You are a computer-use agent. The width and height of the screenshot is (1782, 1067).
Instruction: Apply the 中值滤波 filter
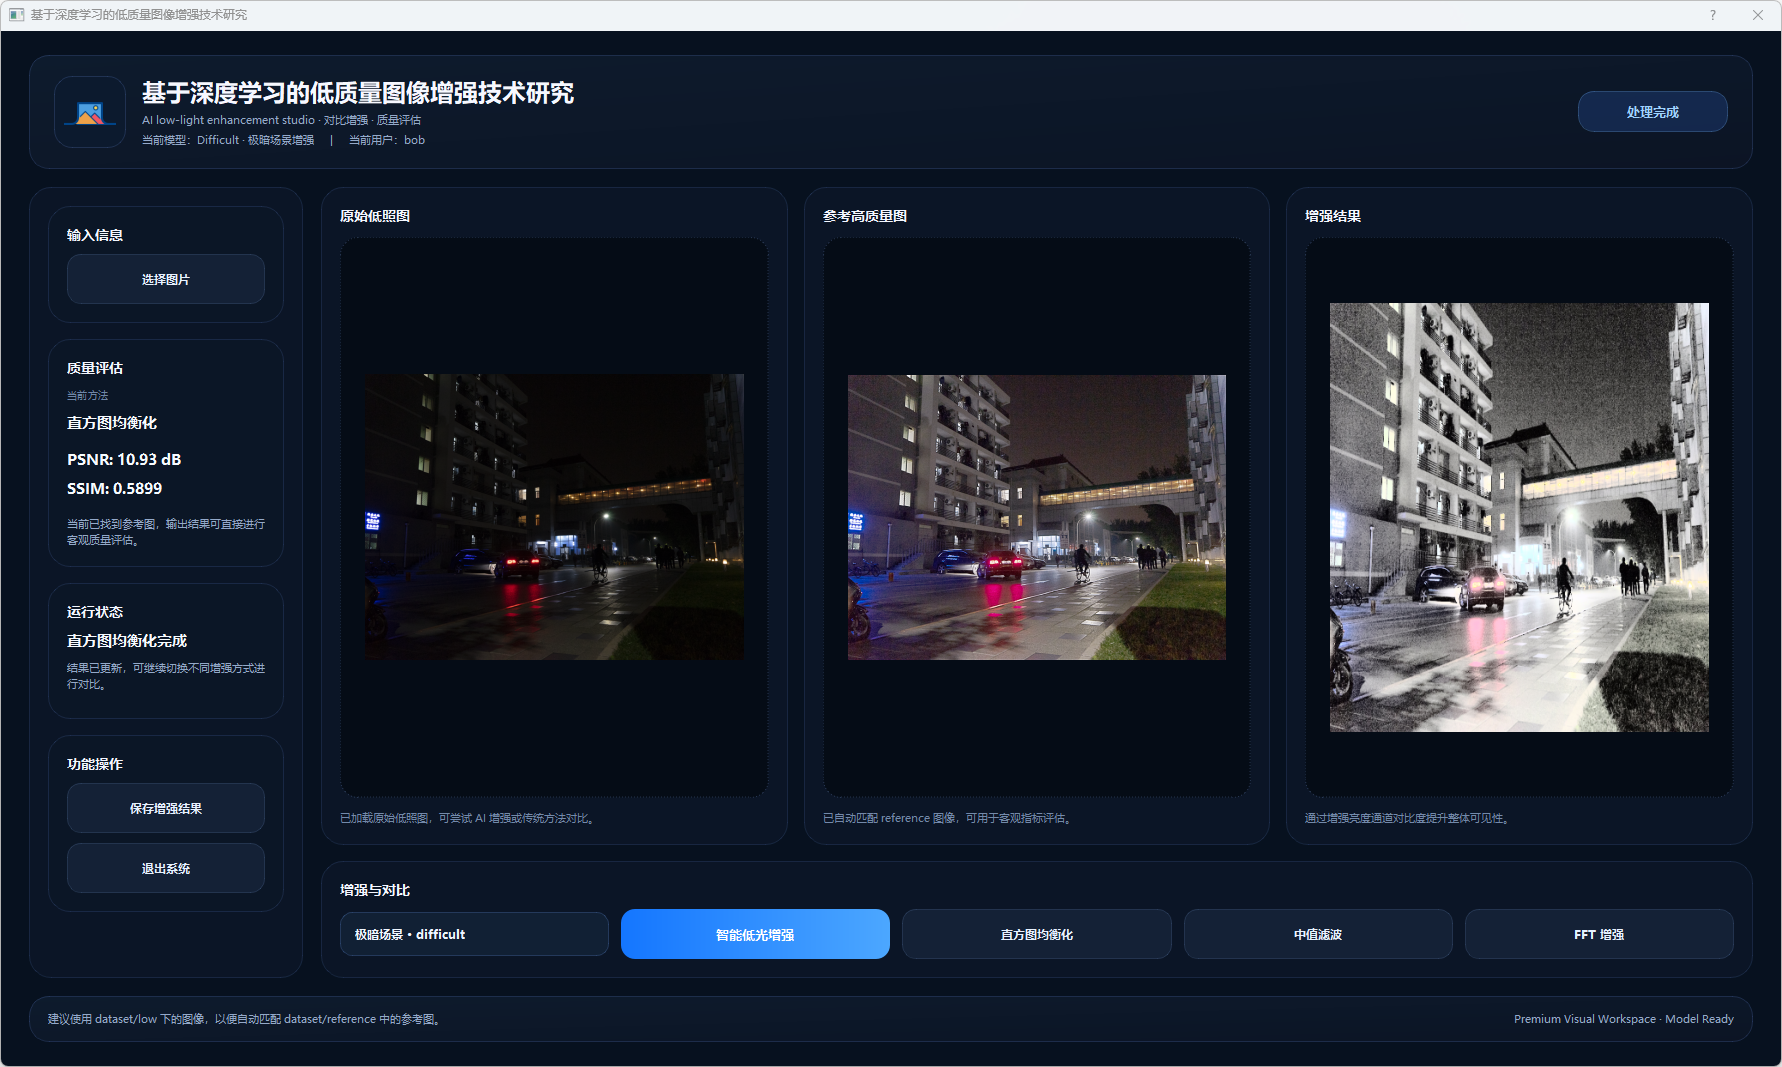[x=1317, y=934]
